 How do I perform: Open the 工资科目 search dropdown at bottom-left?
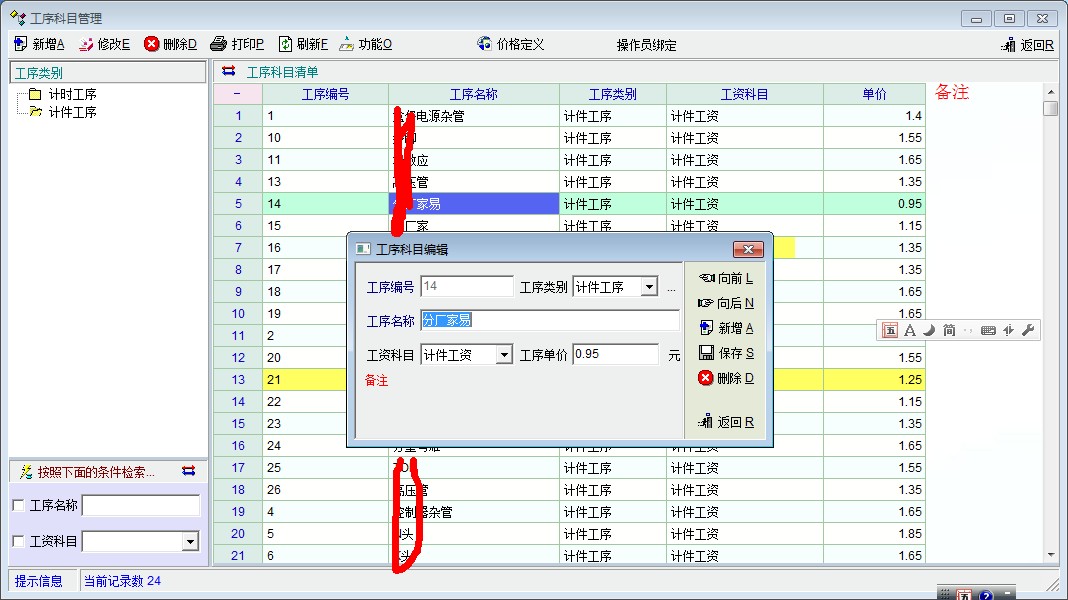pyautogui.click(x=190, y=542)
